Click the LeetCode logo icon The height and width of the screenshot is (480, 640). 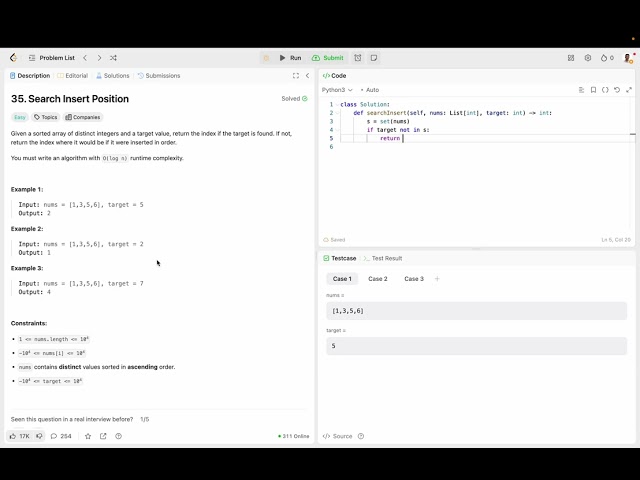point(13,58)
